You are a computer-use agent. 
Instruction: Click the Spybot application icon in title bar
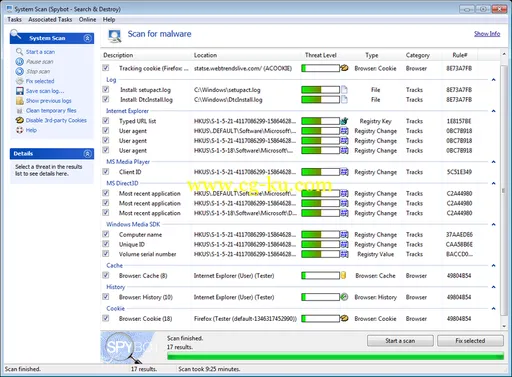point(9,9)
